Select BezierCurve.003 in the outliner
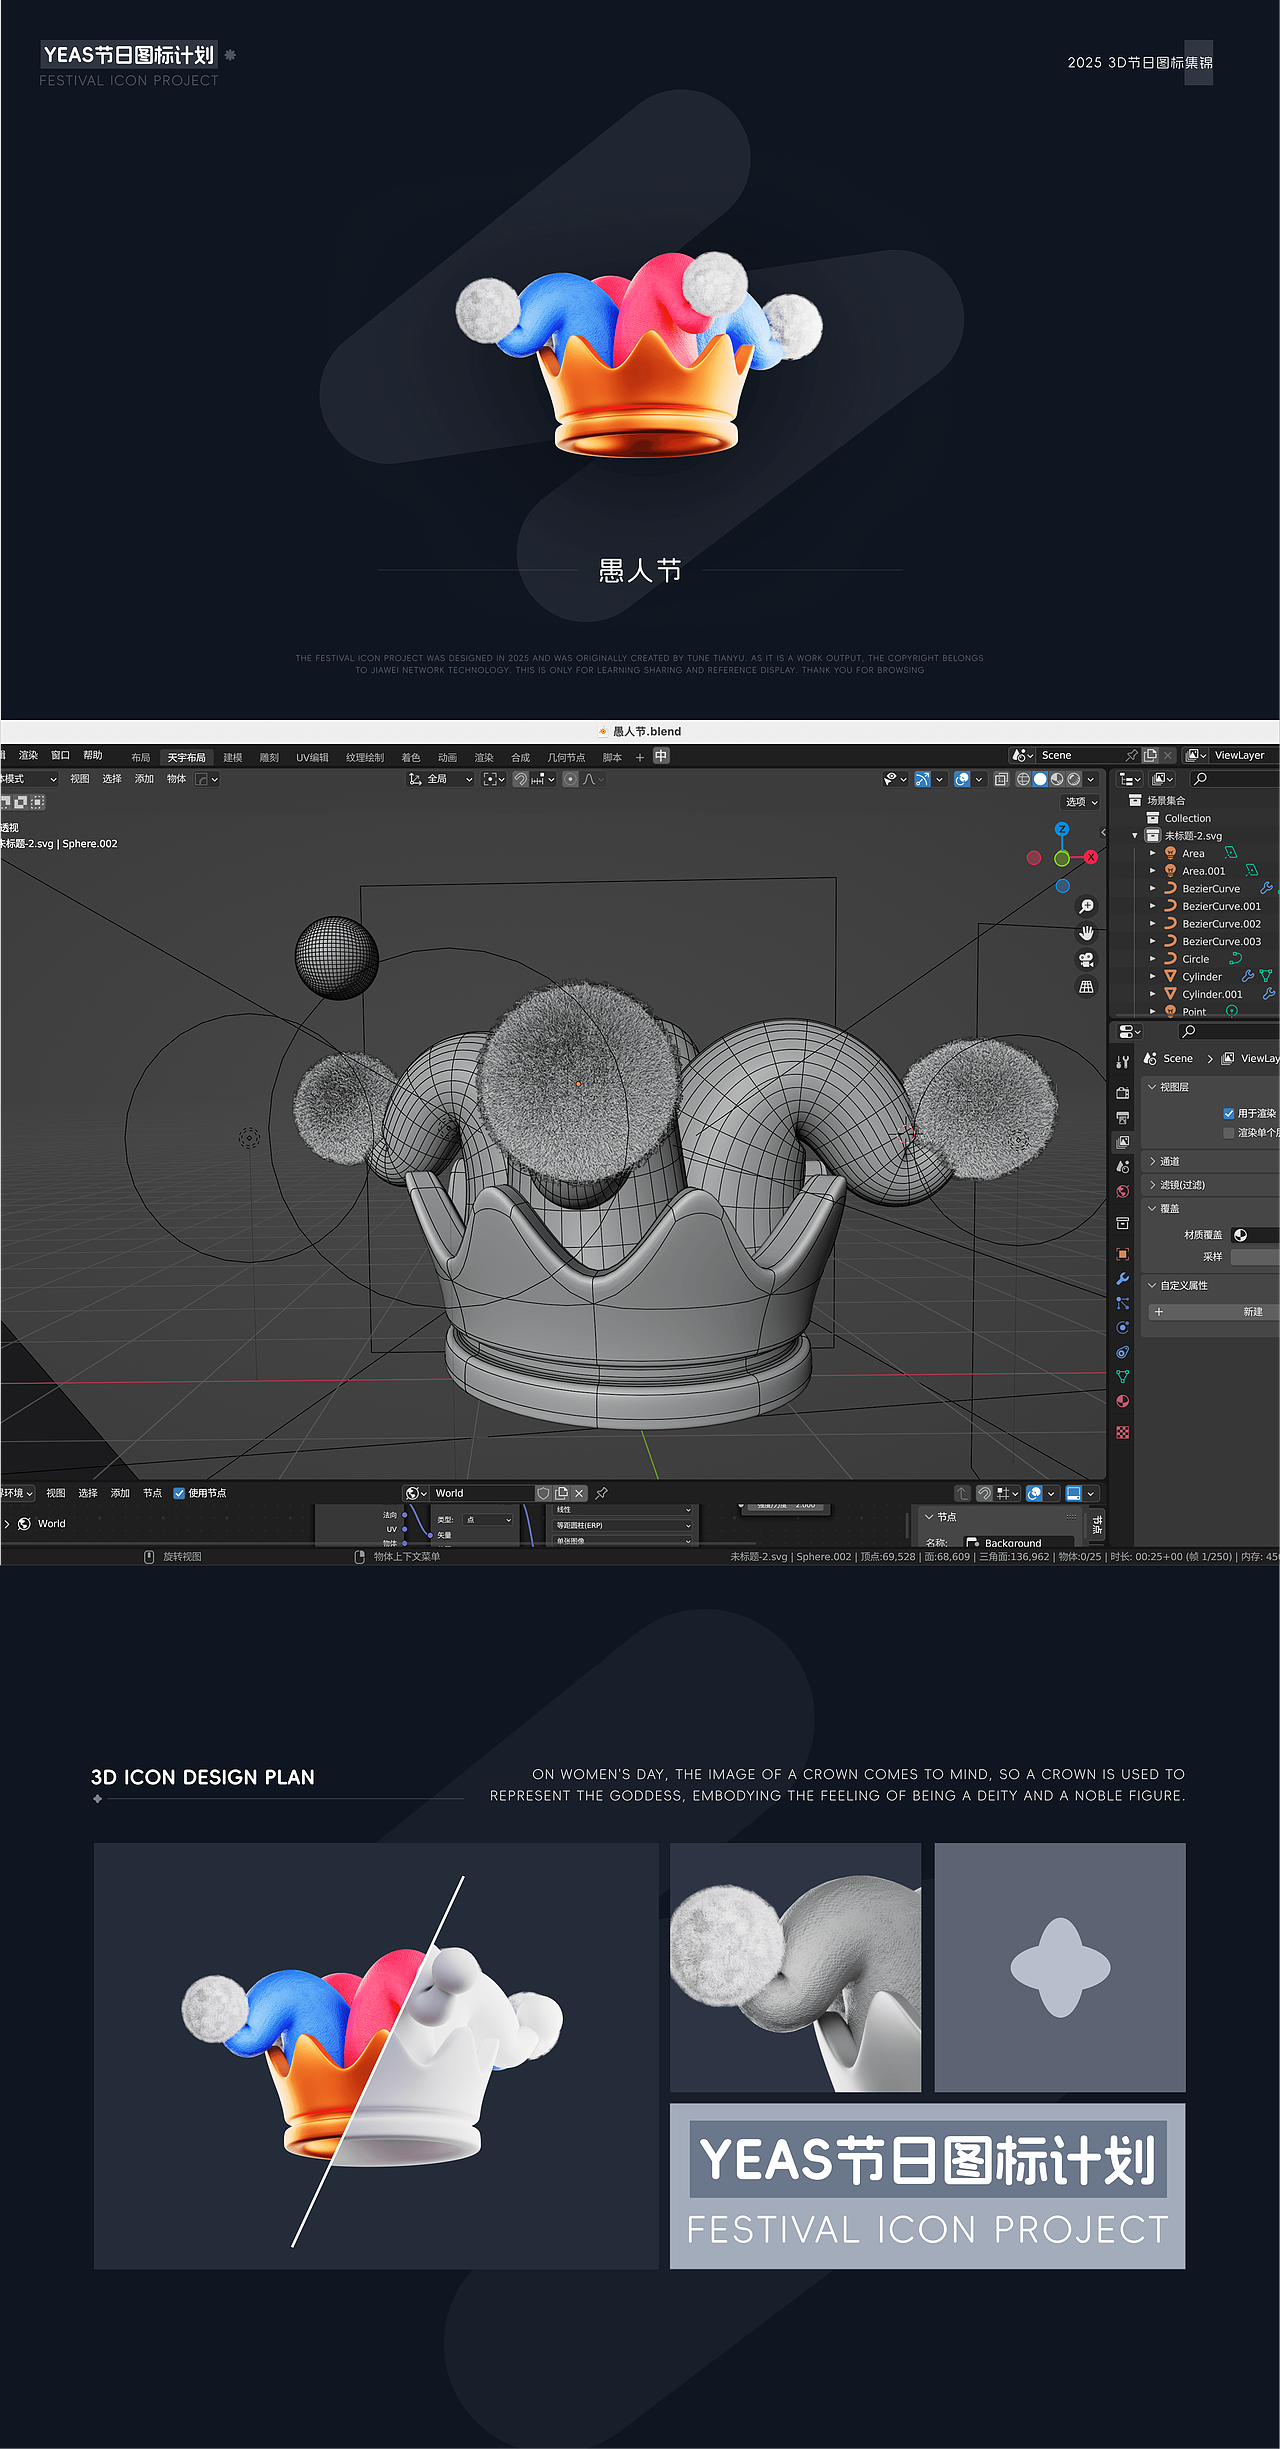Screen dimensions: 1280x2449 coord(1221,942)
